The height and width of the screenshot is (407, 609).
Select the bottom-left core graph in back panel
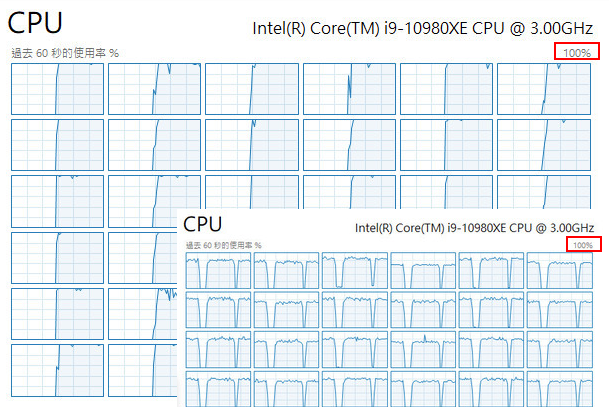point(57,370)
